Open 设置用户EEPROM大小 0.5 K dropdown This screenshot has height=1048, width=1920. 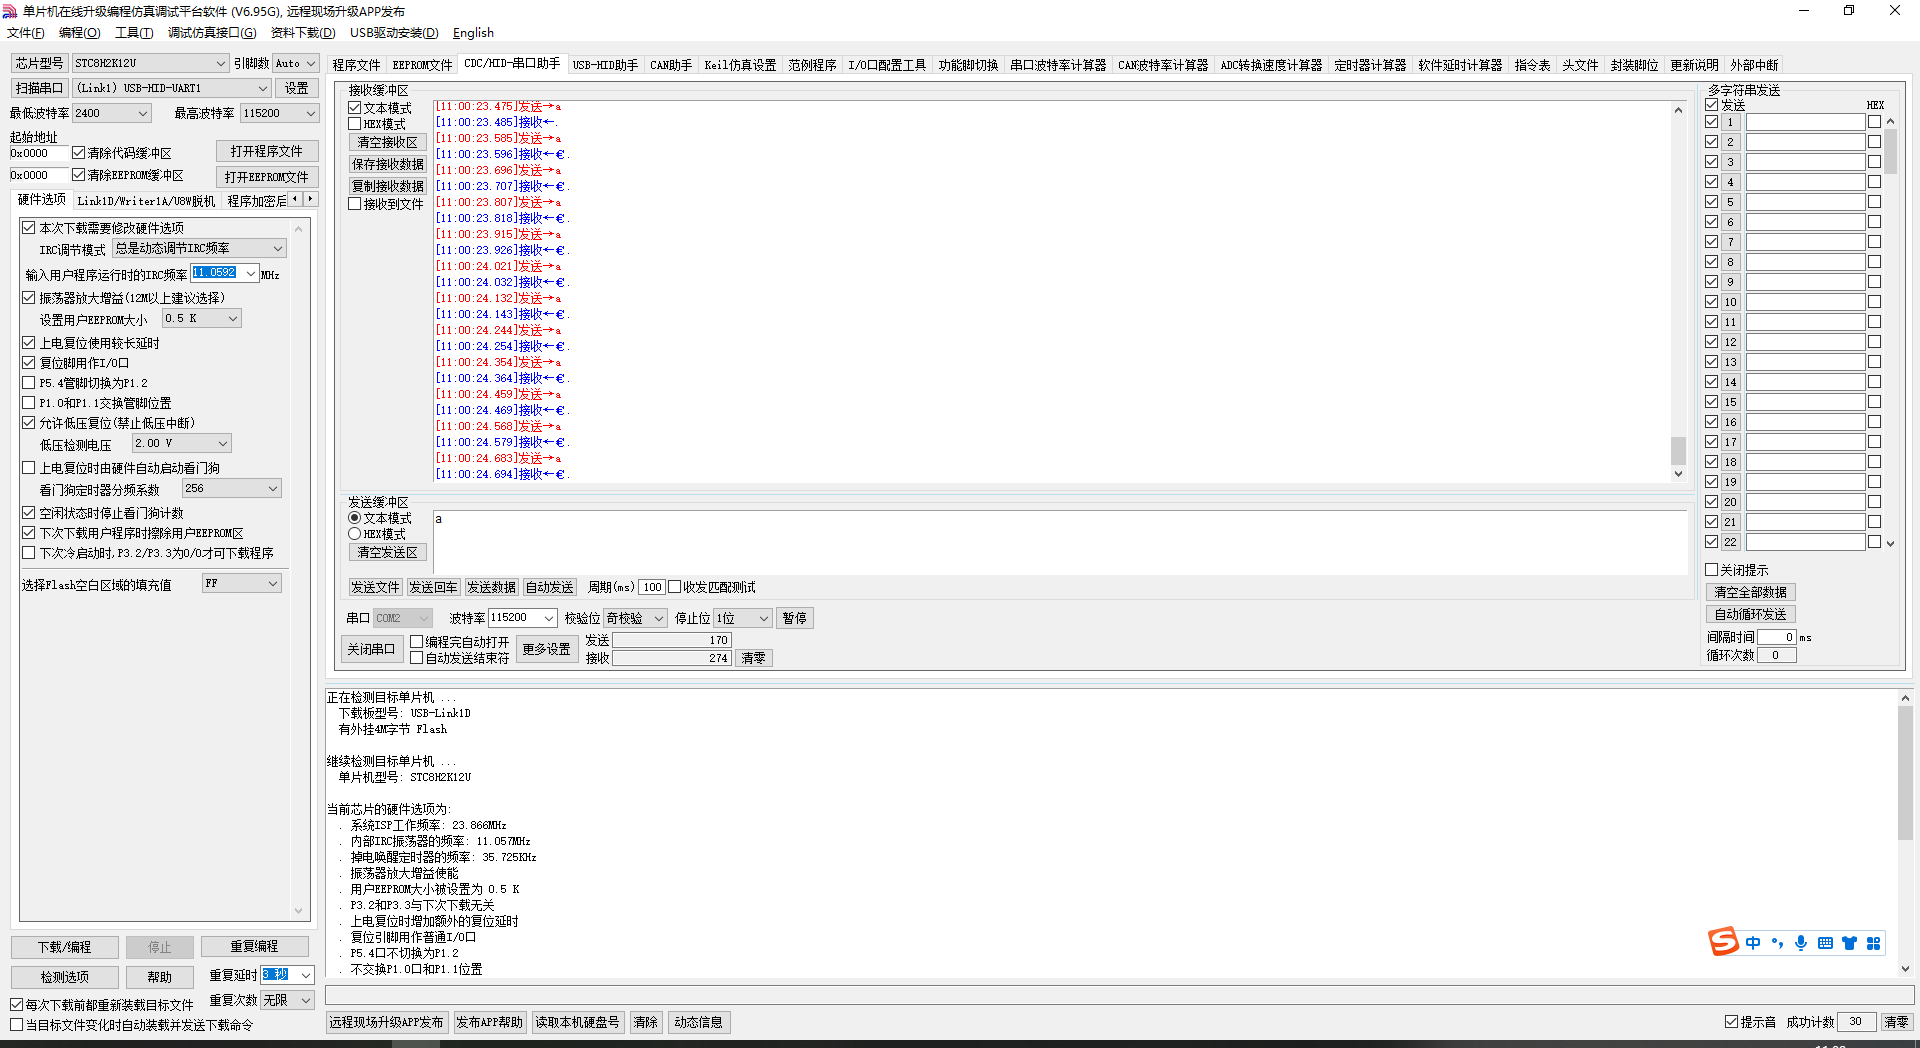click(x=232, y=318)
